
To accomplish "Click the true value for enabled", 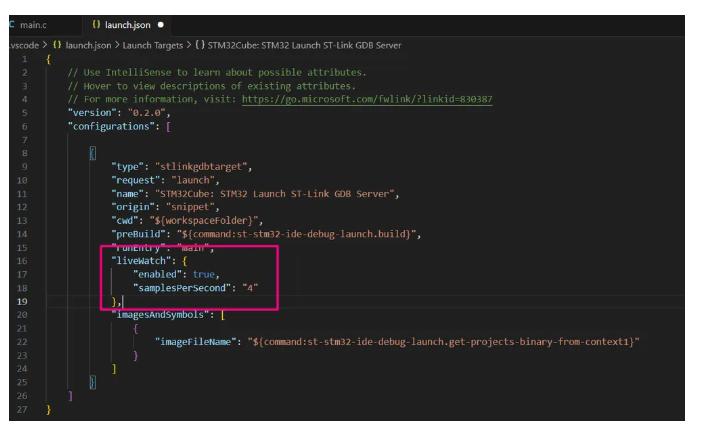I will click(204, 274).
